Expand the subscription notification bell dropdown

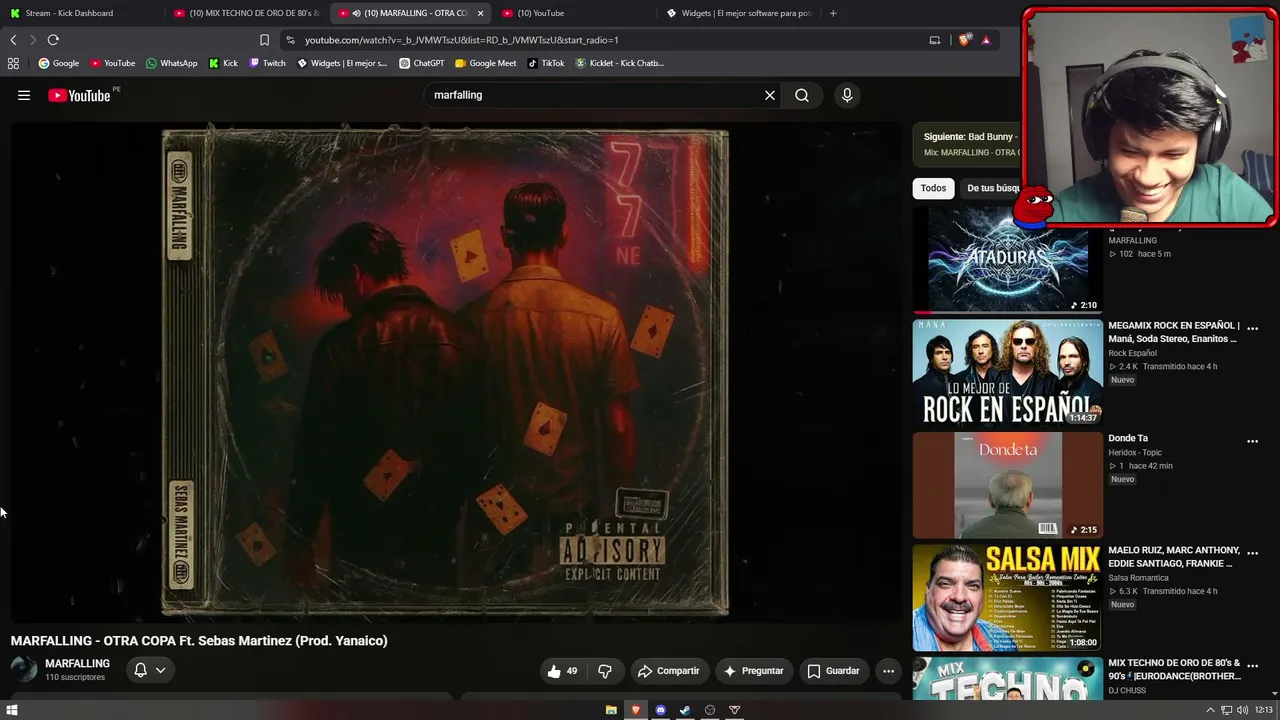pyautogui.click(x=149, y=670)
